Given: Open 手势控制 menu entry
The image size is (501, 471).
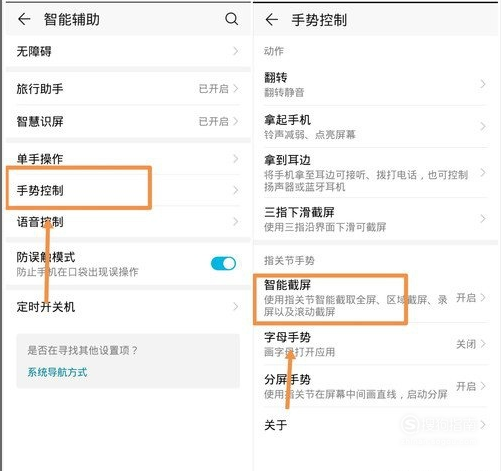Looking at the screenshot, I should click(128, 190).
